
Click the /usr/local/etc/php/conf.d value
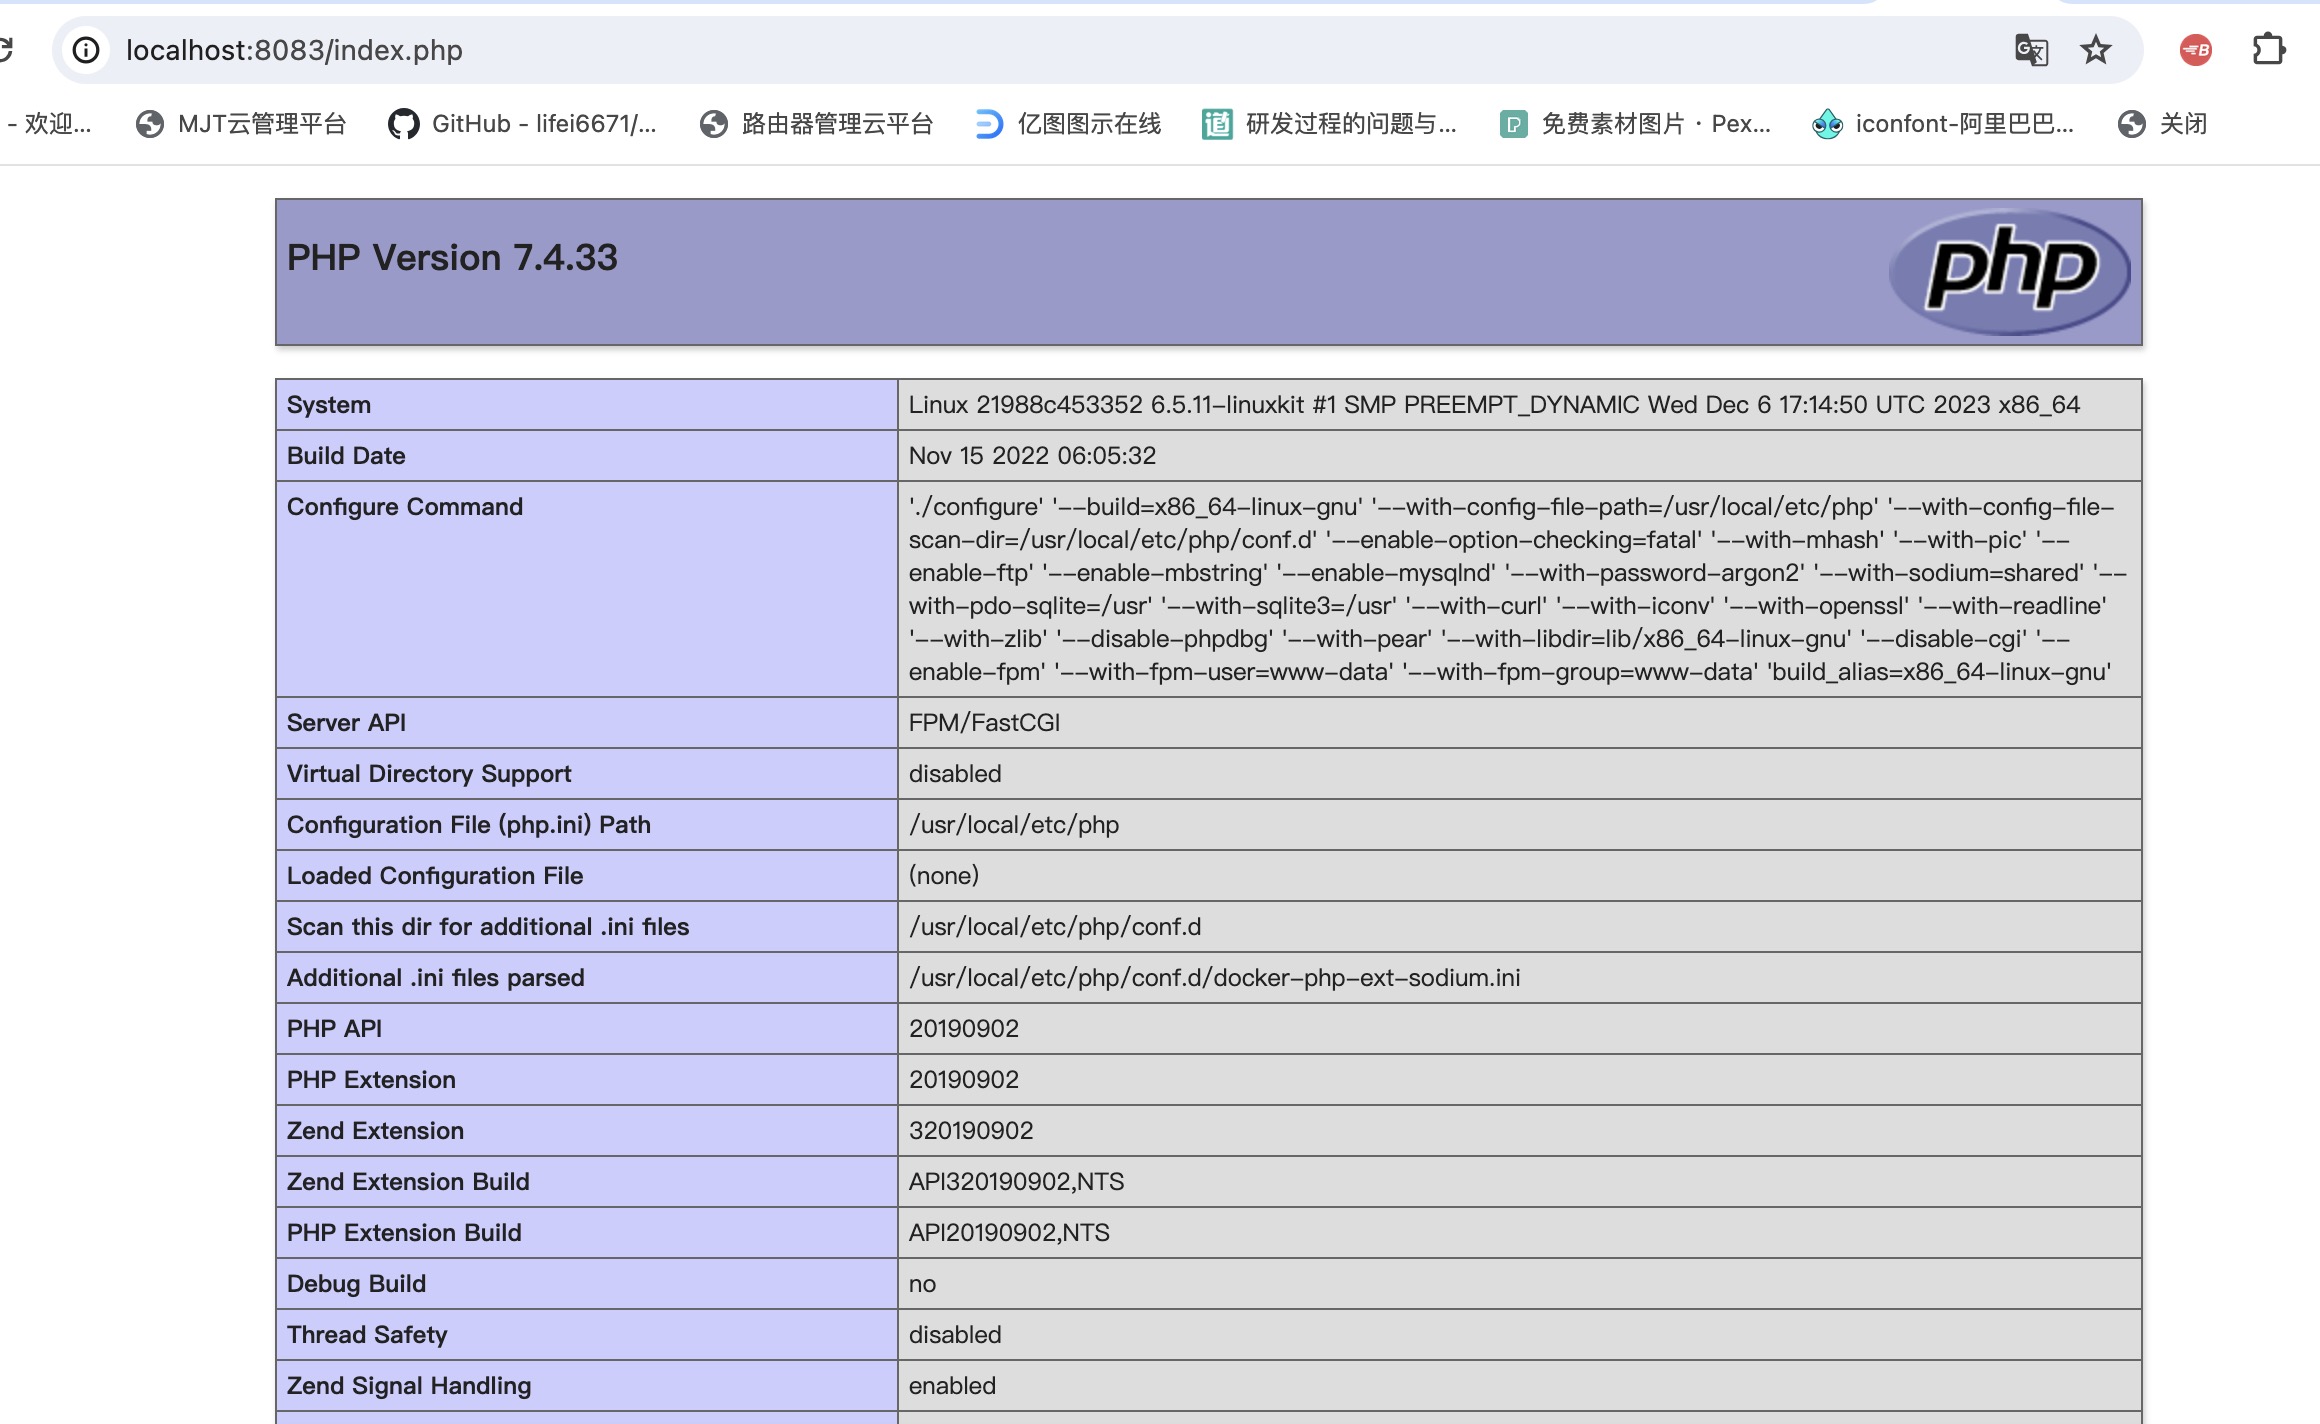1055,927
